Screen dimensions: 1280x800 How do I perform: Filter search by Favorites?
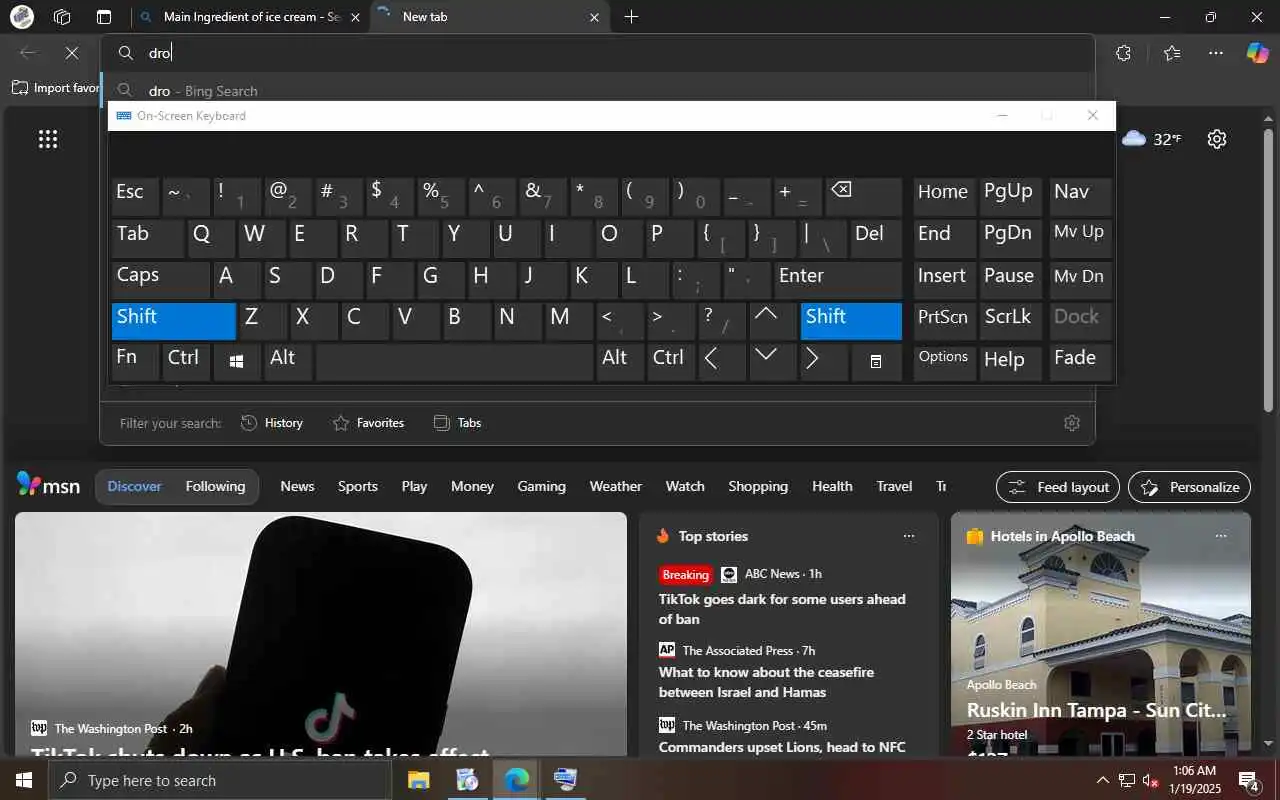click(368, 423)
